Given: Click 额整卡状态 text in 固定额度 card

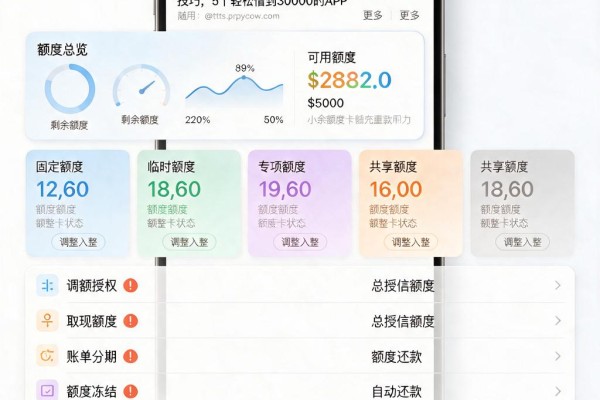Looking at the screenshot, I should click(x=60, y=223).
